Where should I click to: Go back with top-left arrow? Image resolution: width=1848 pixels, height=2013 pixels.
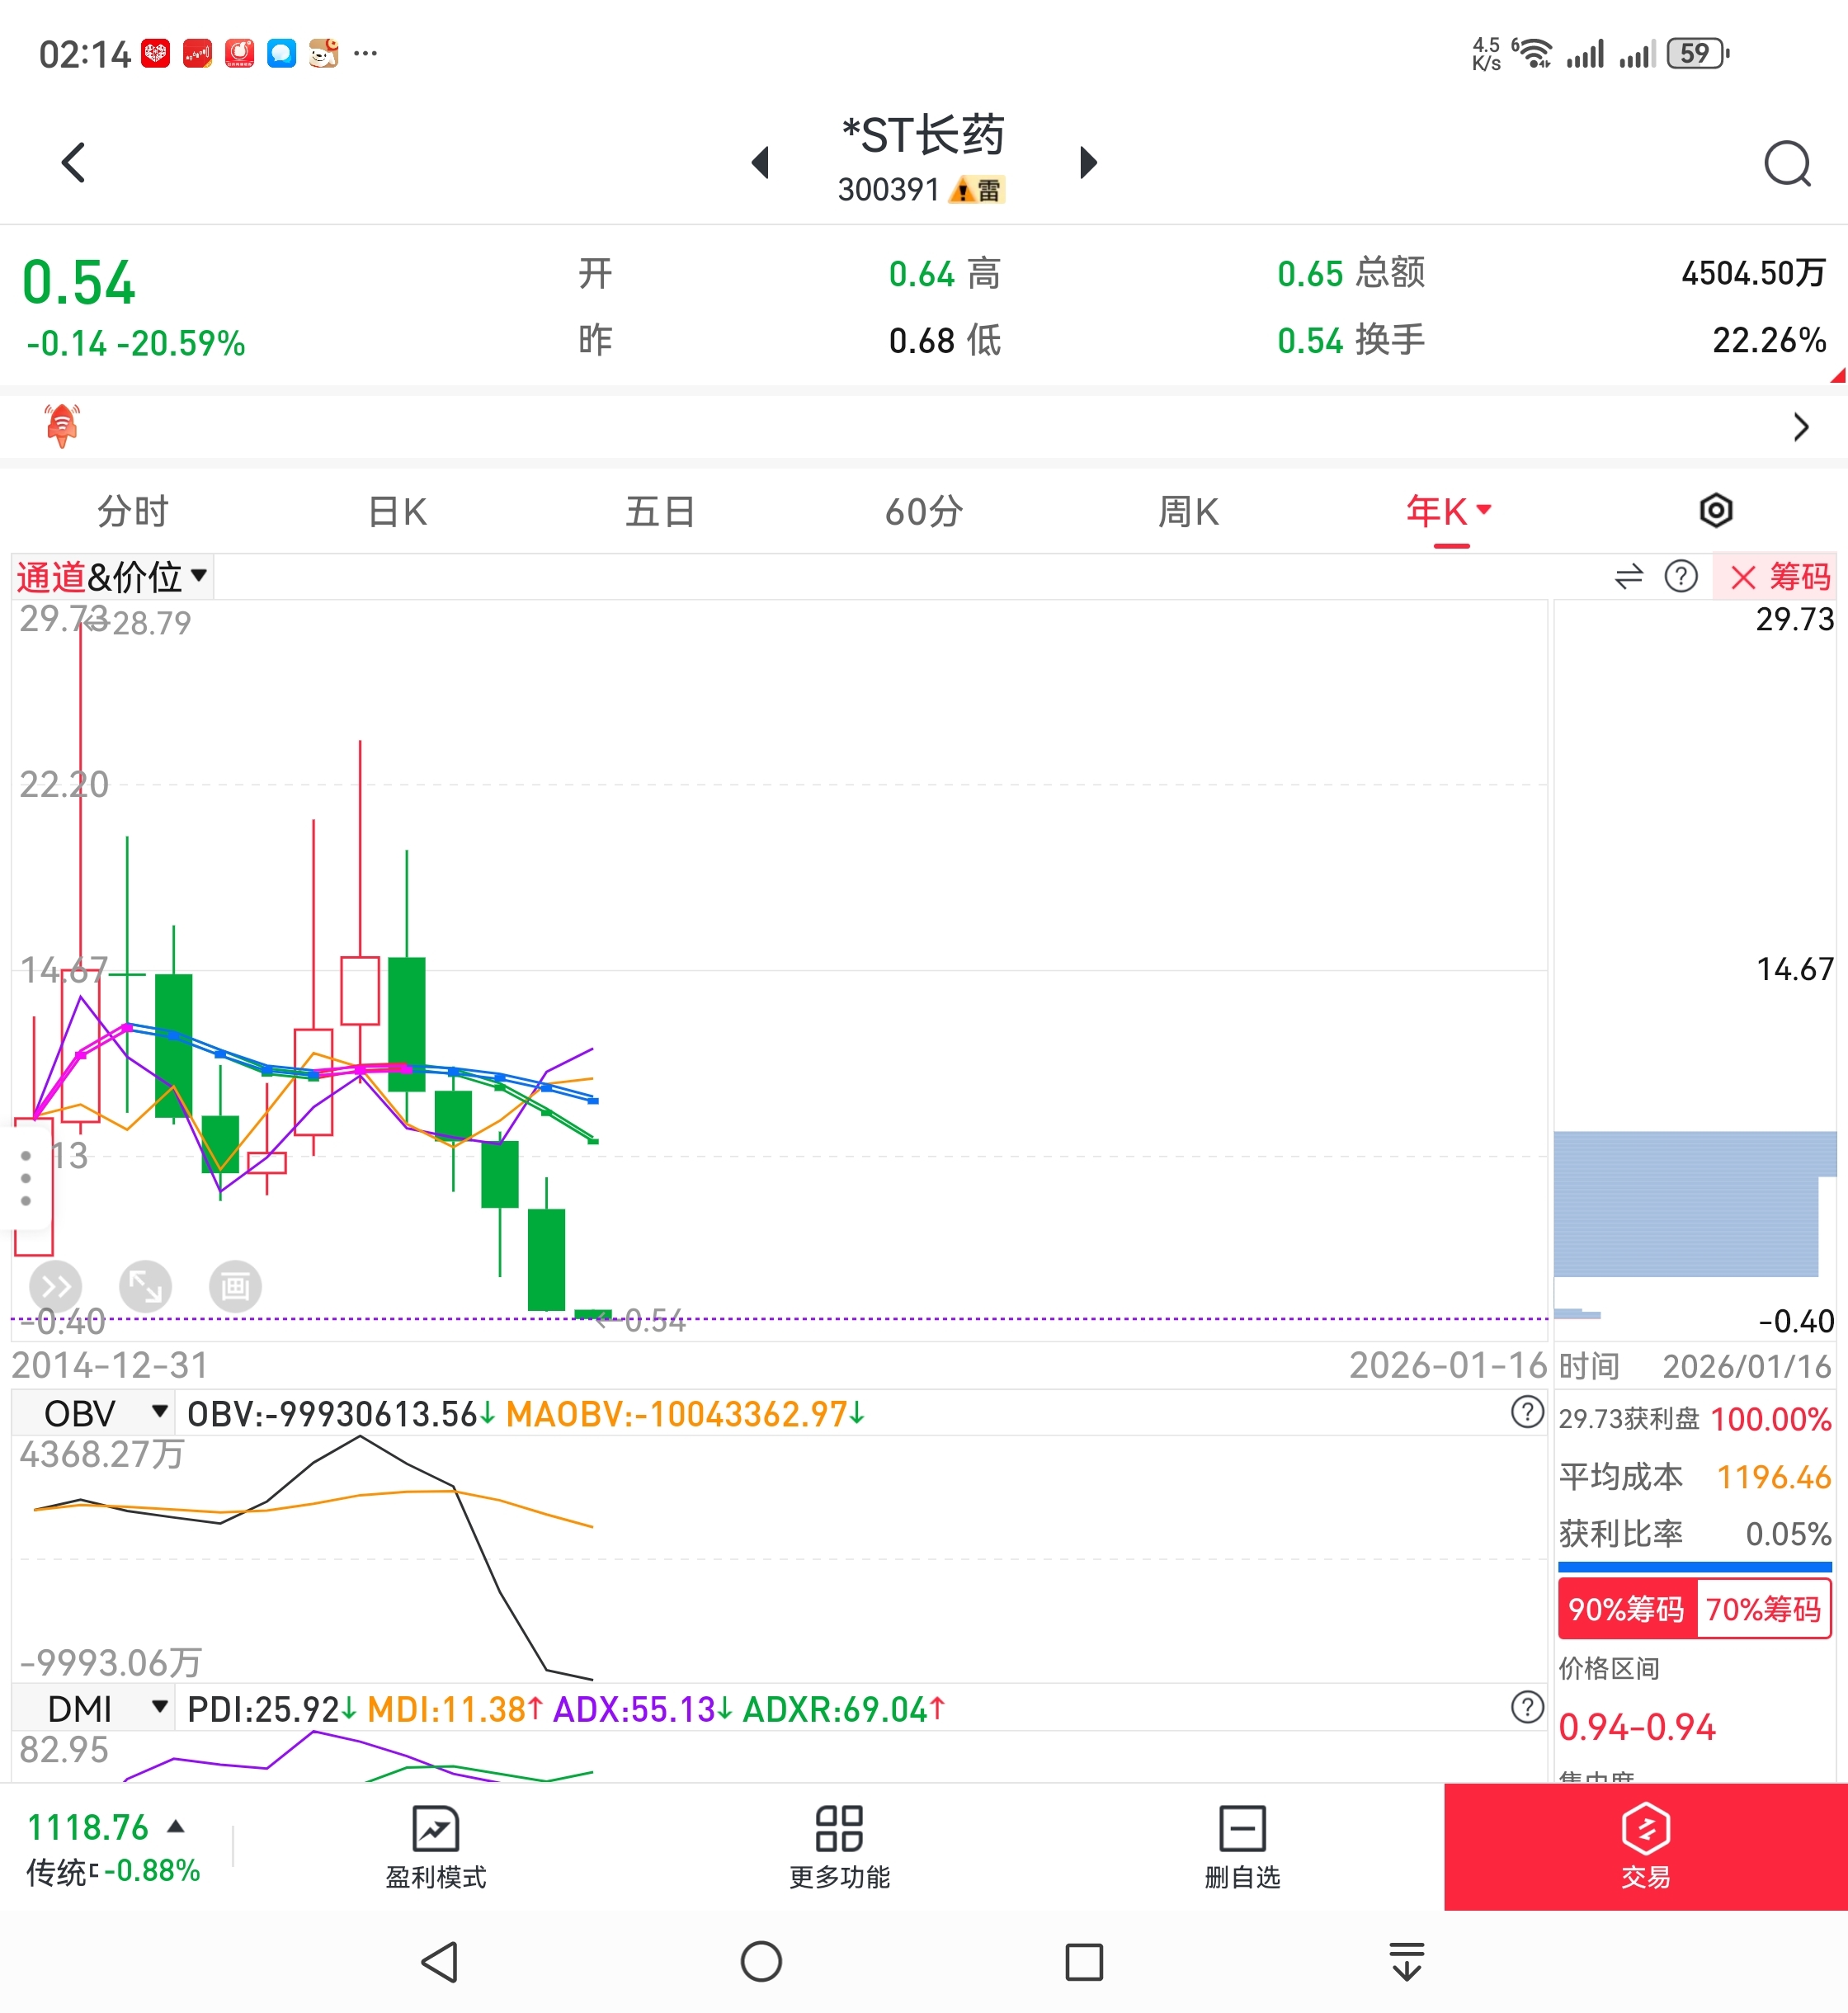point(74,162)
